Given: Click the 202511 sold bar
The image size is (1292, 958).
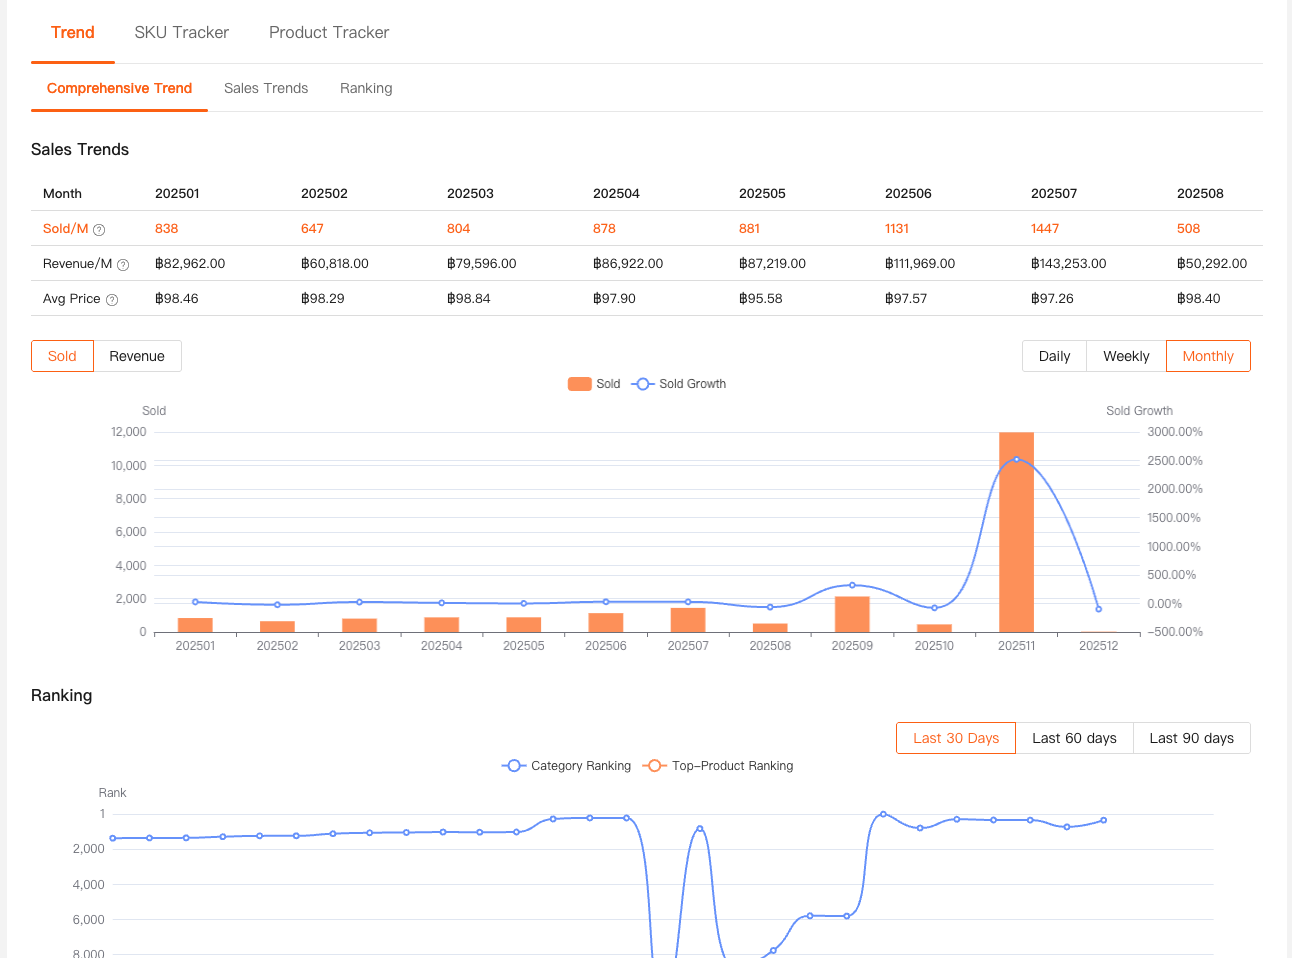Looking at the screenshot, I should [x=1016, y=540].
